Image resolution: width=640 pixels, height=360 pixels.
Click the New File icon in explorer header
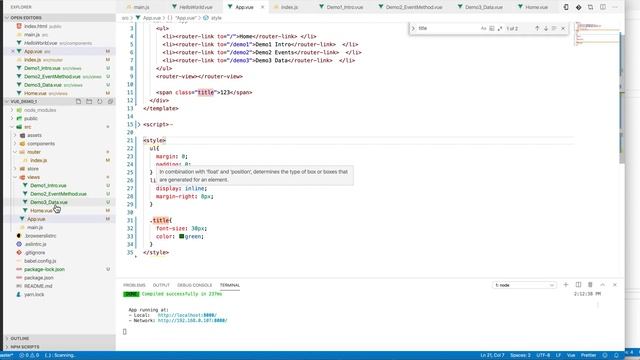tap(78, 101)
